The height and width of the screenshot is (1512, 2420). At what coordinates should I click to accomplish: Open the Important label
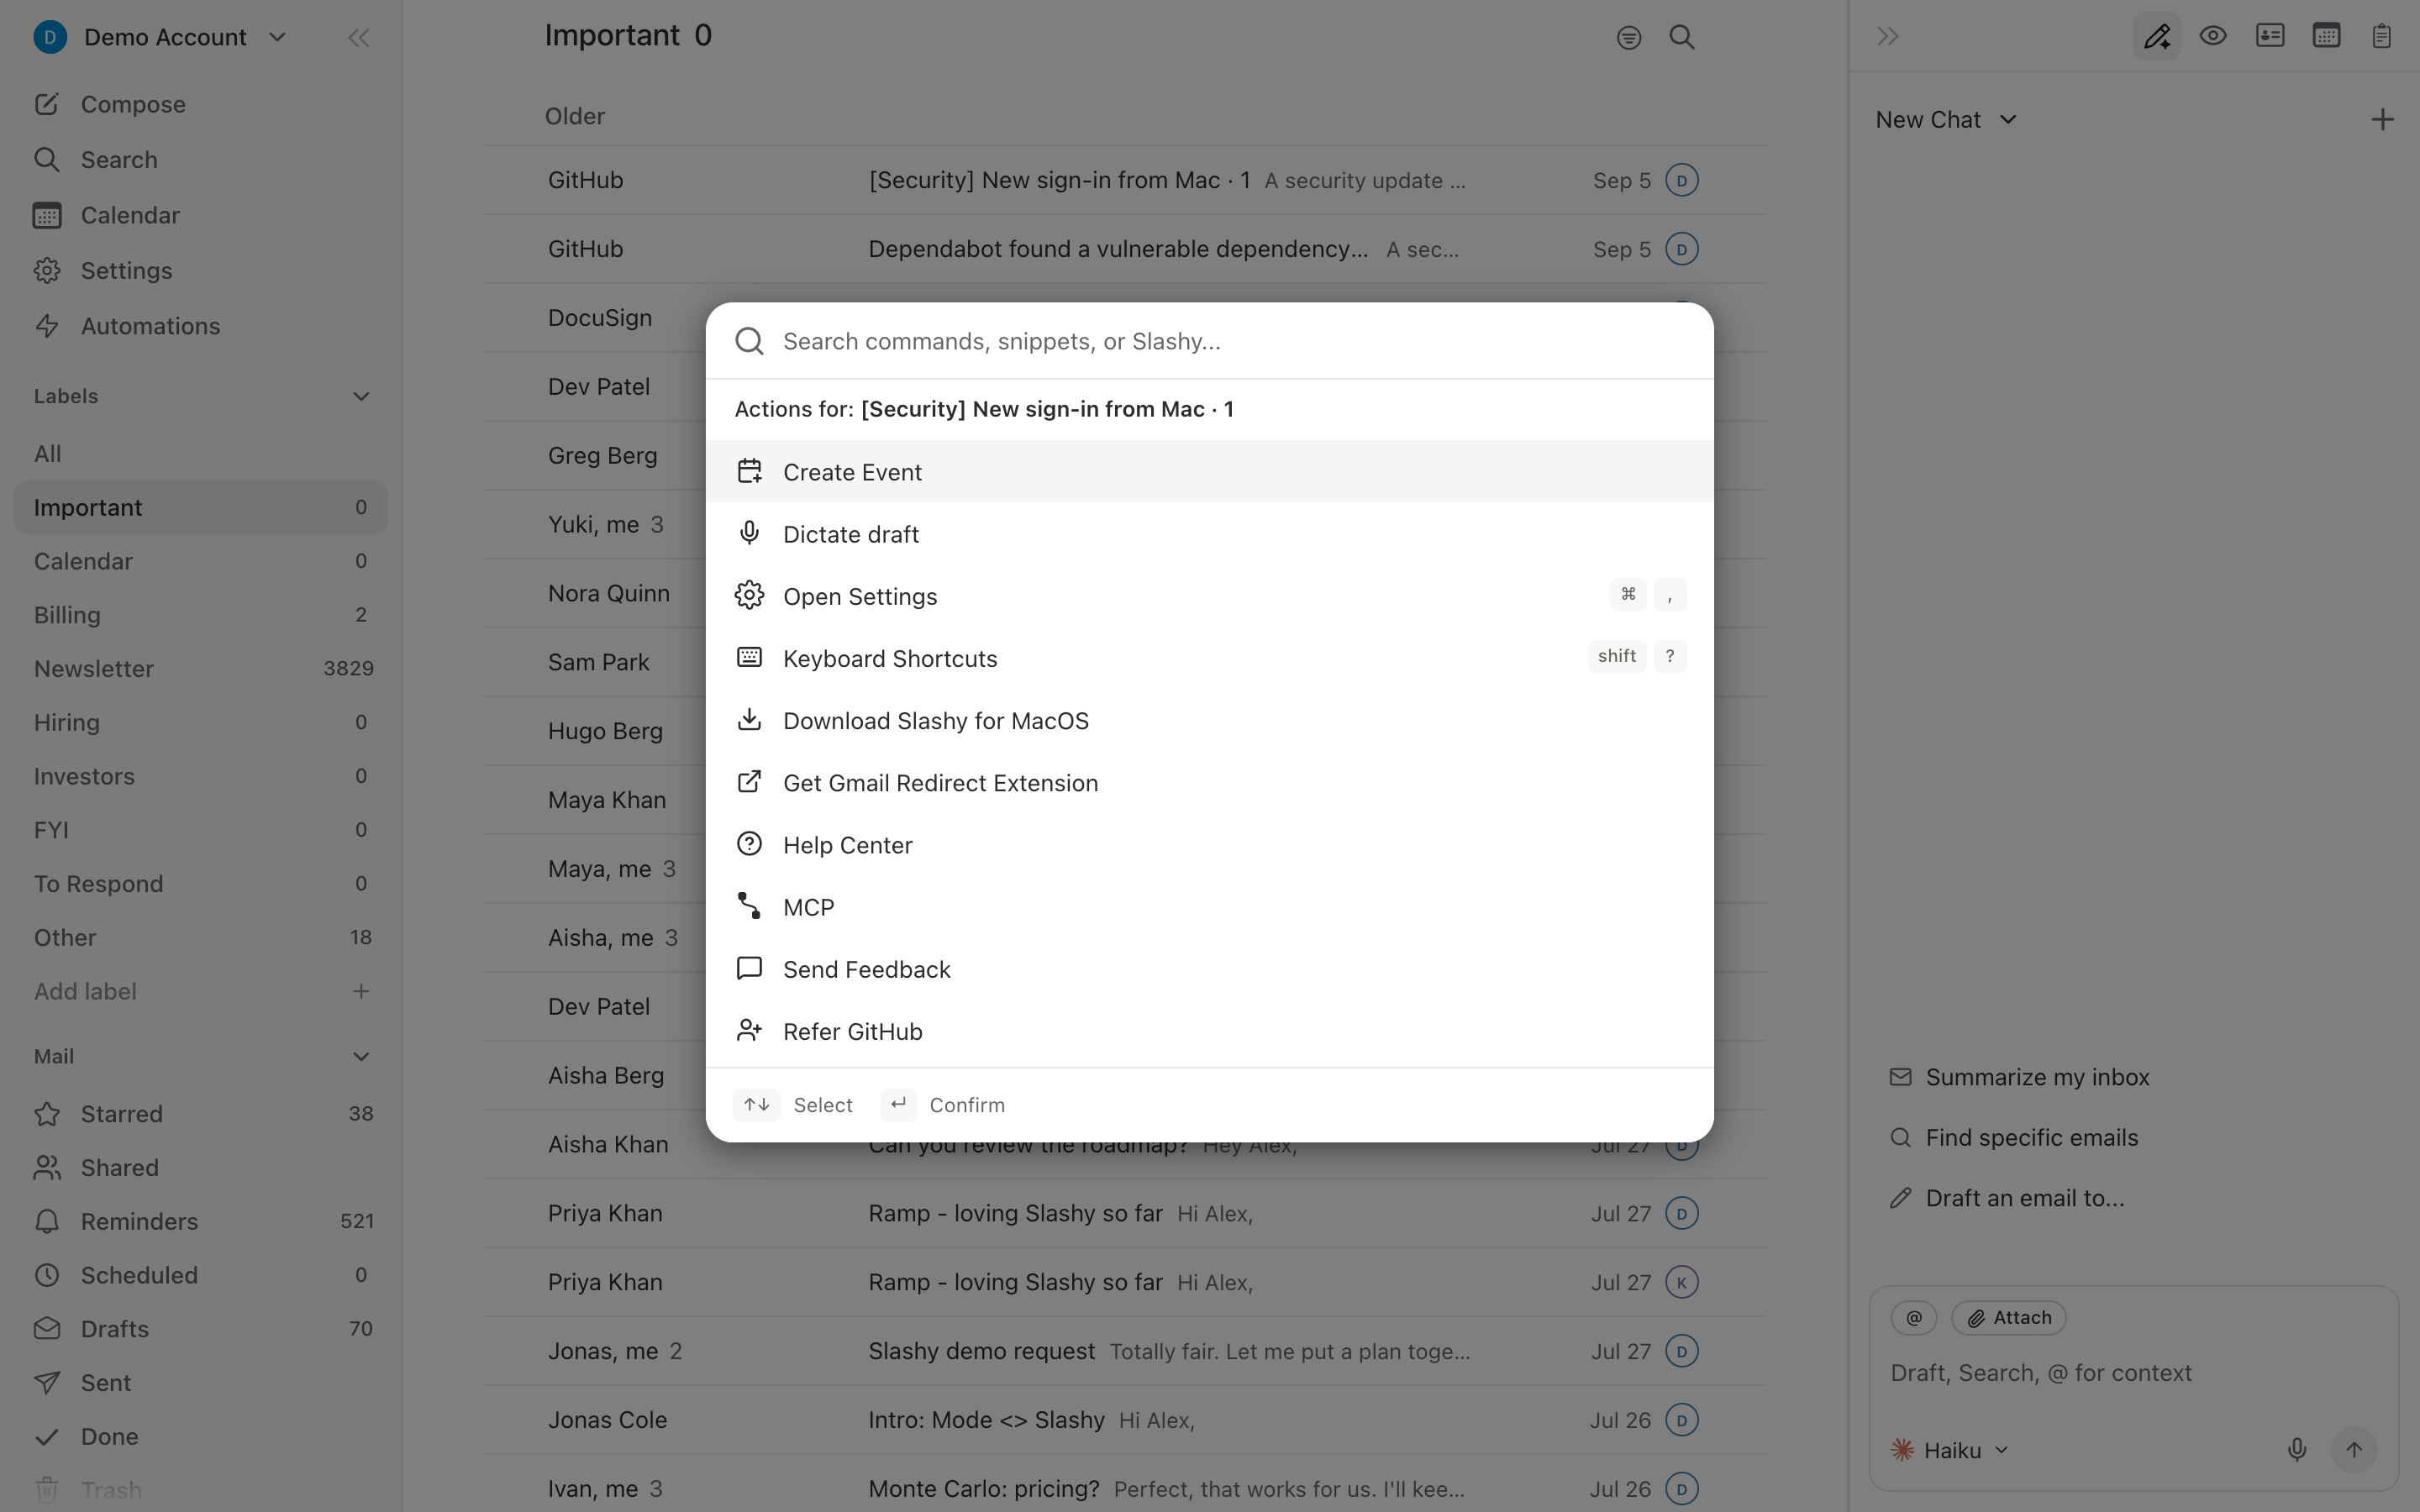pos(200,507)
